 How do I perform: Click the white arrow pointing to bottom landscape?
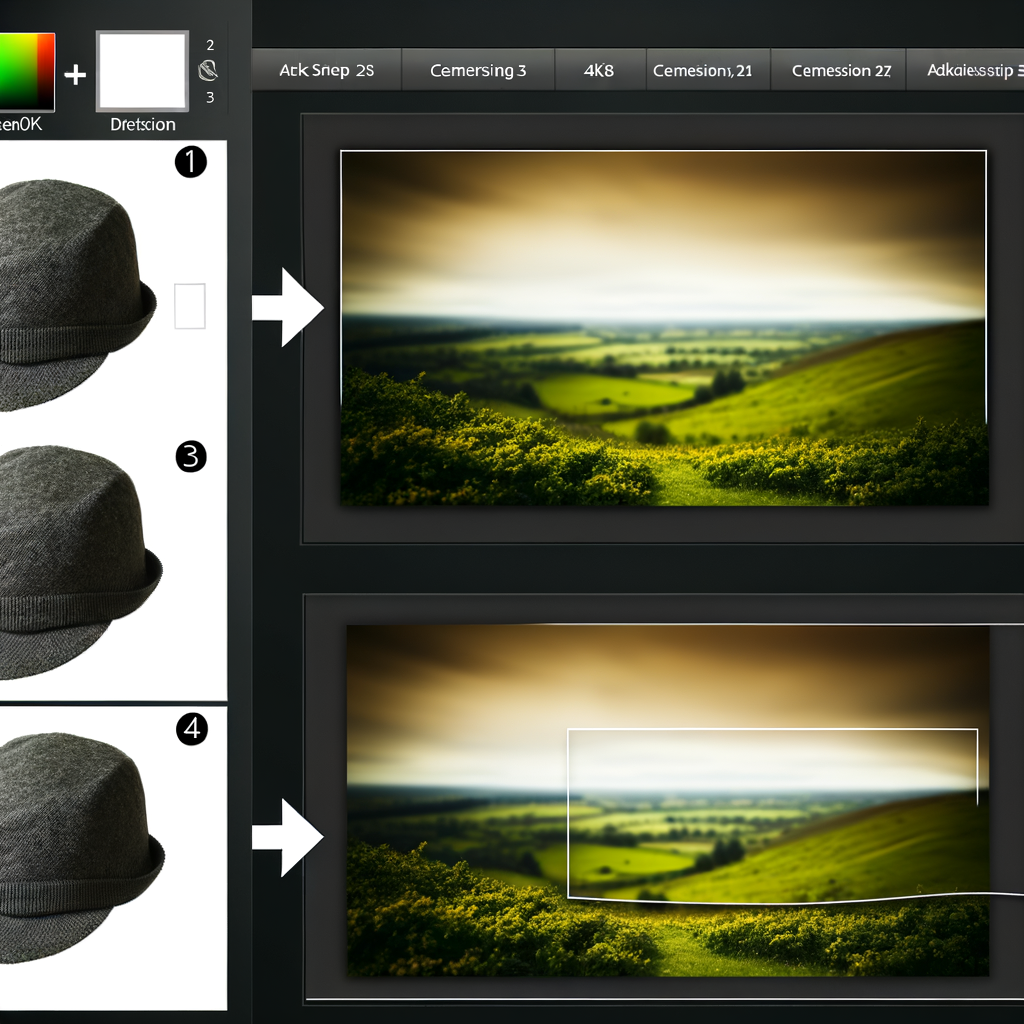click(x=288, y=837)
